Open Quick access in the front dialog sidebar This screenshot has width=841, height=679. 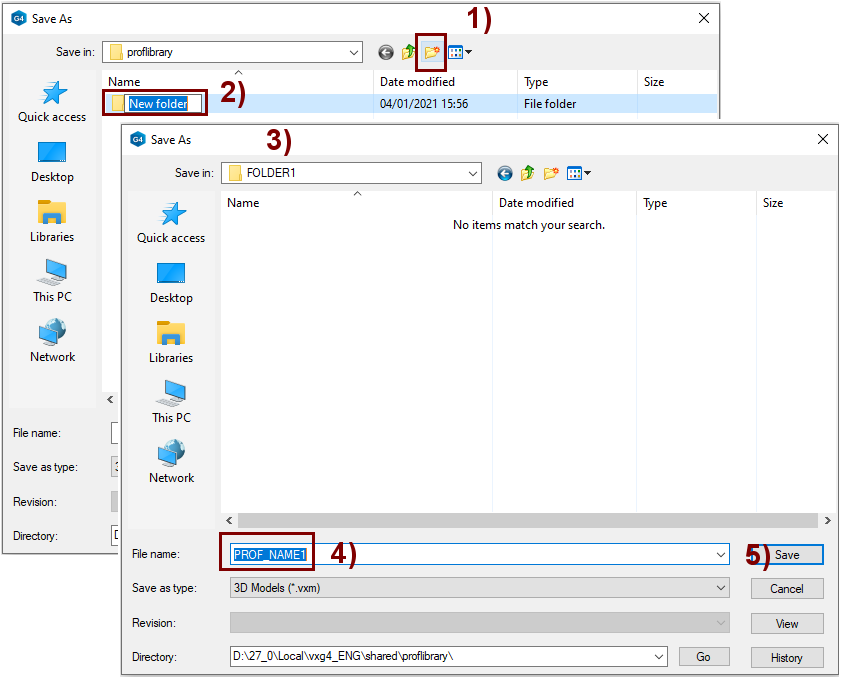[171, 222]
